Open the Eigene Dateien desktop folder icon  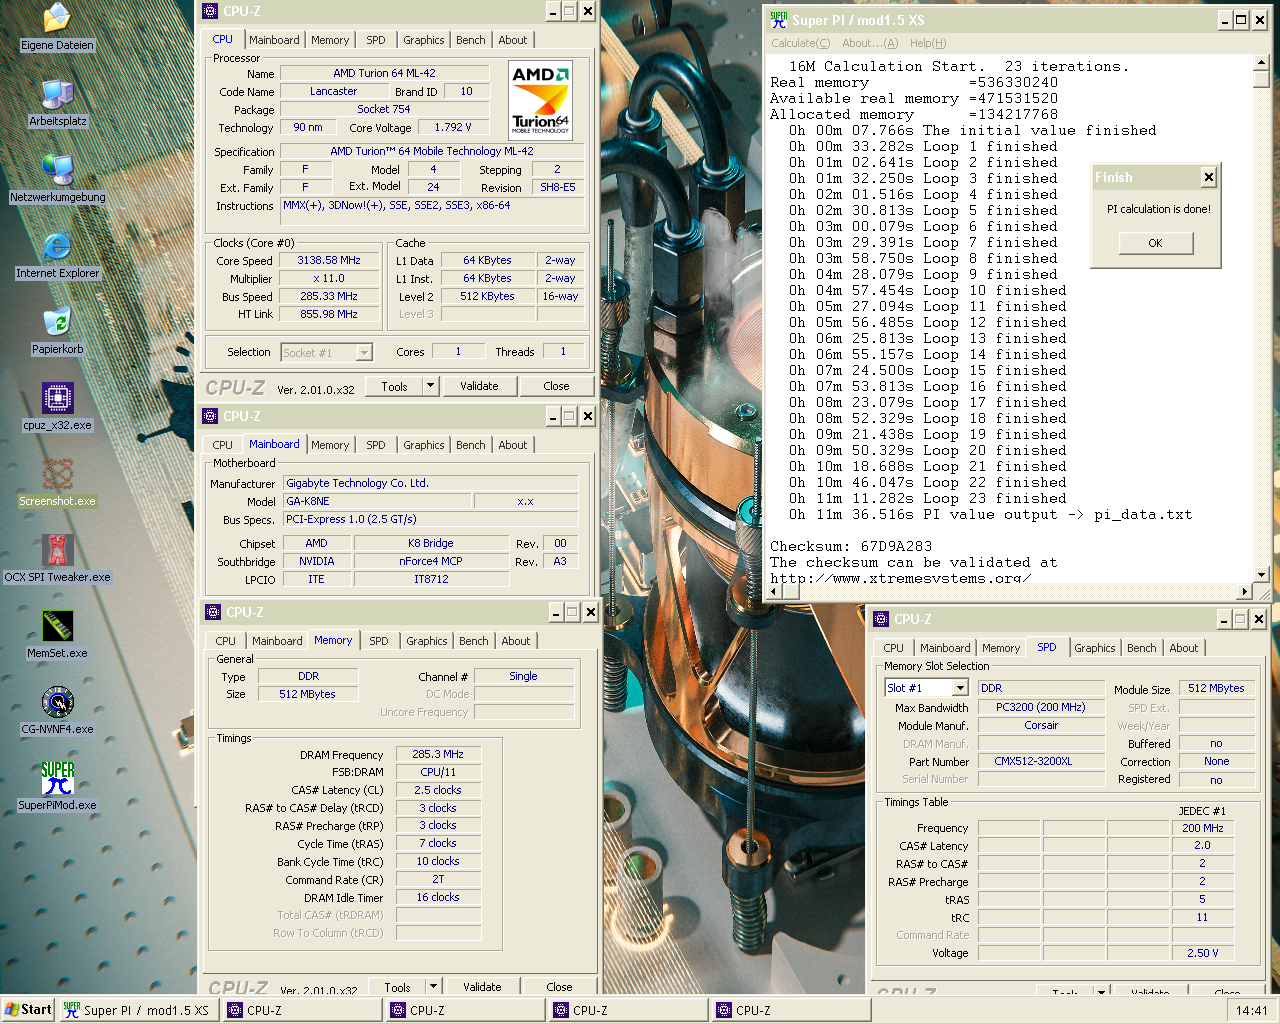(57, 18)
